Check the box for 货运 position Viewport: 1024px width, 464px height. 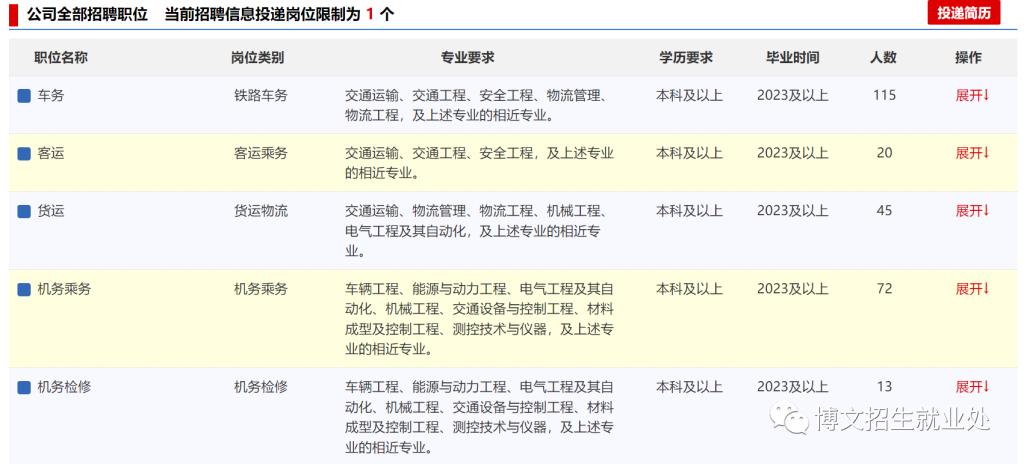(x=24, y=212)
